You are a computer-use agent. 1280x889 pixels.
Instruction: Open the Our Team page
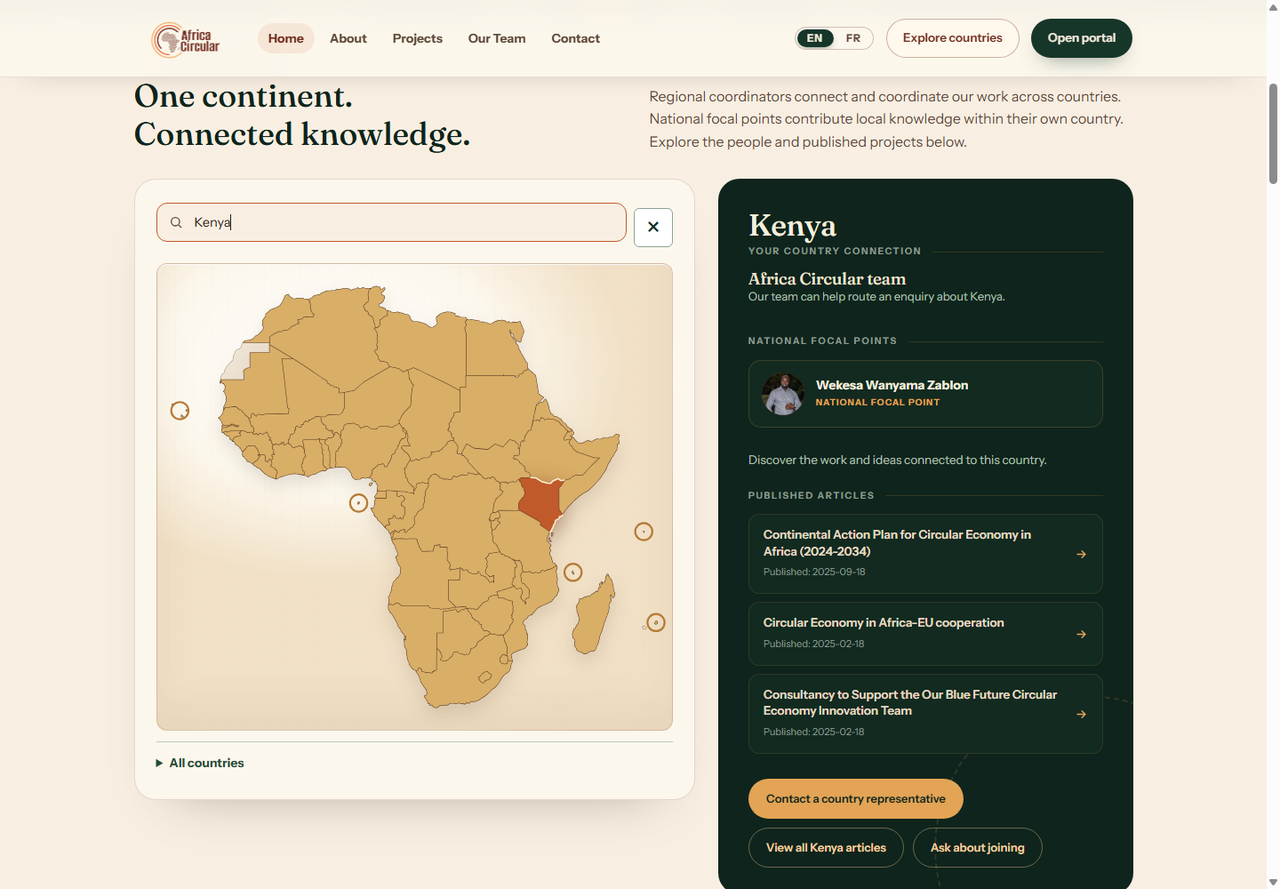[x=497, y=38]
